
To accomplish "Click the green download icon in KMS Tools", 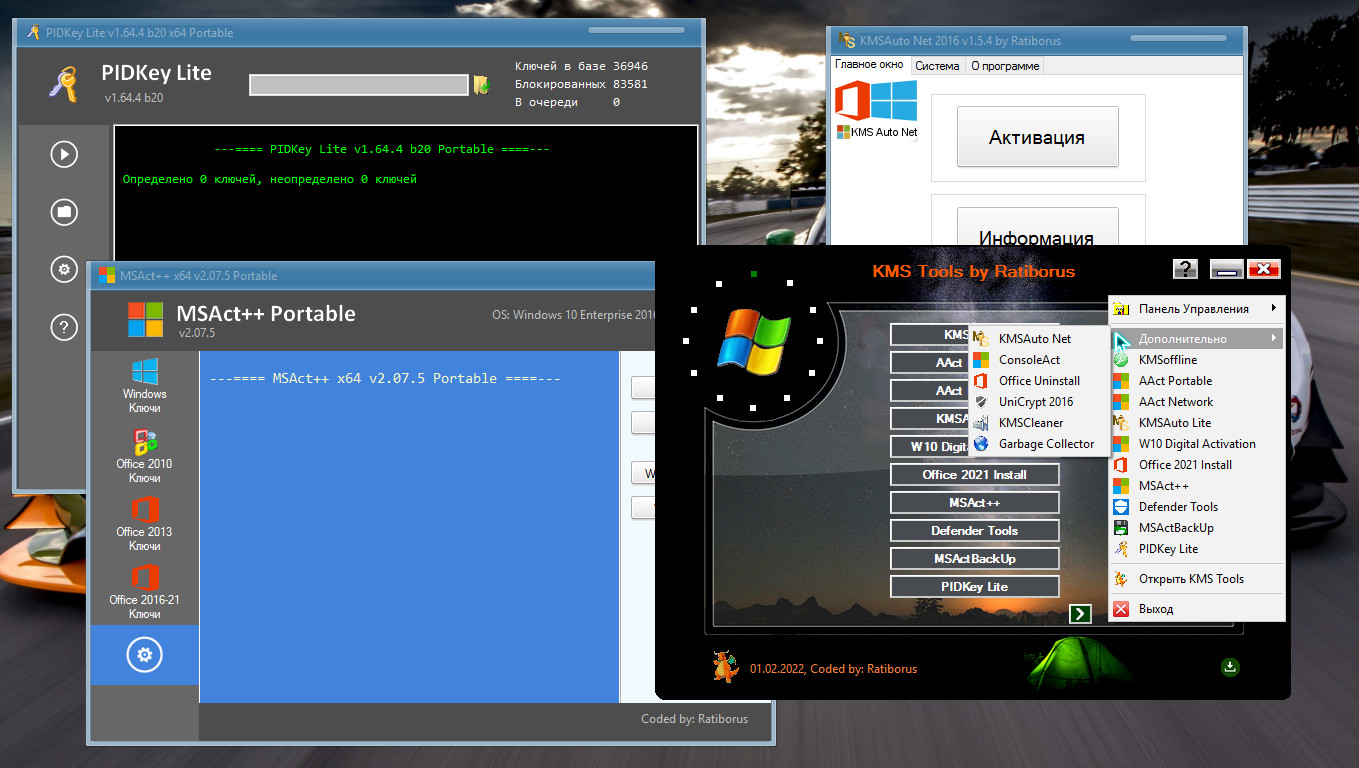I will [x=1230, y=666].
